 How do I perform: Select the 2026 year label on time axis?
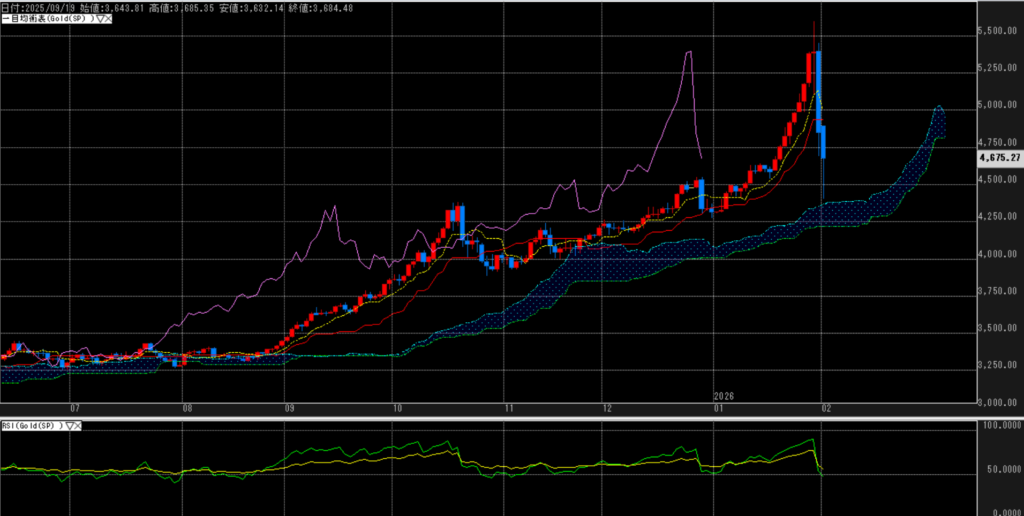click(x=723, y=396)
